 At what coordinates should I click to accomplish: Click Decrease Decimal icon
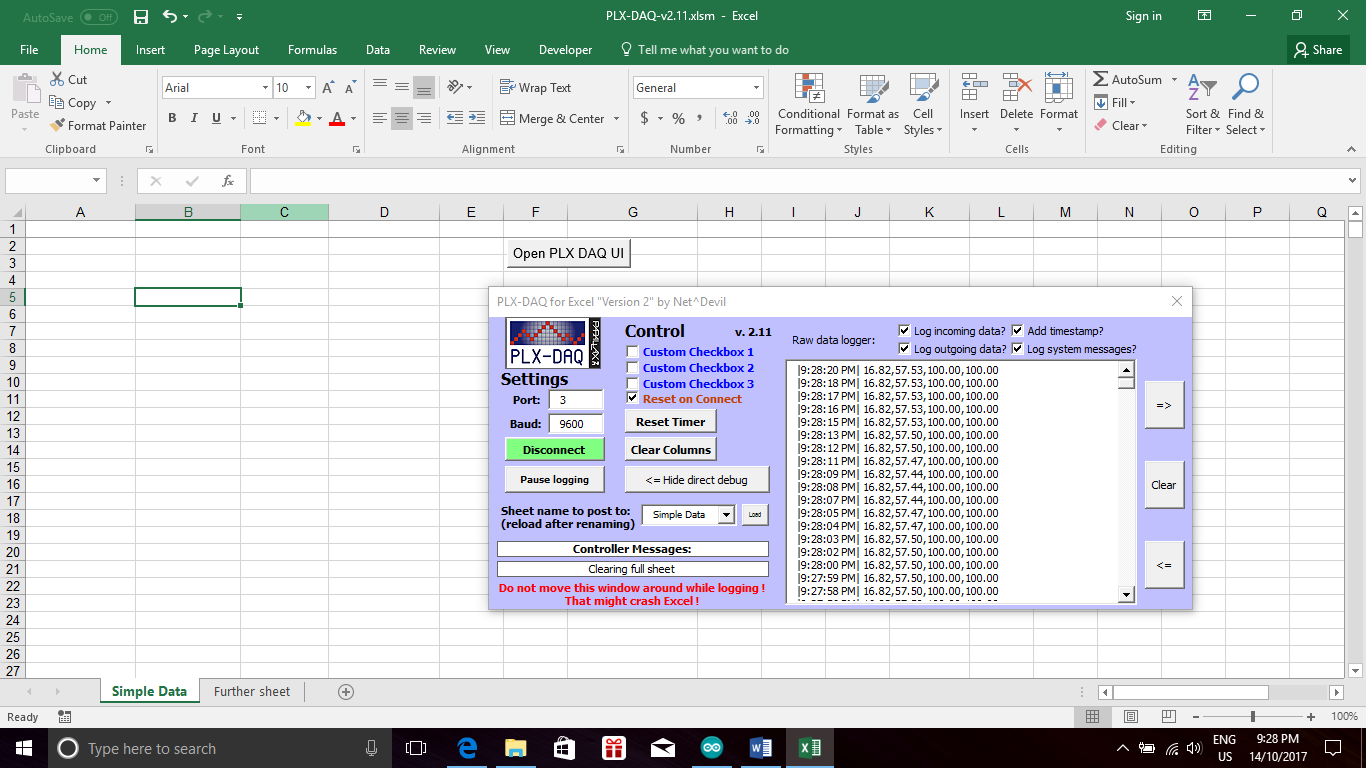(x=752, y=118)
